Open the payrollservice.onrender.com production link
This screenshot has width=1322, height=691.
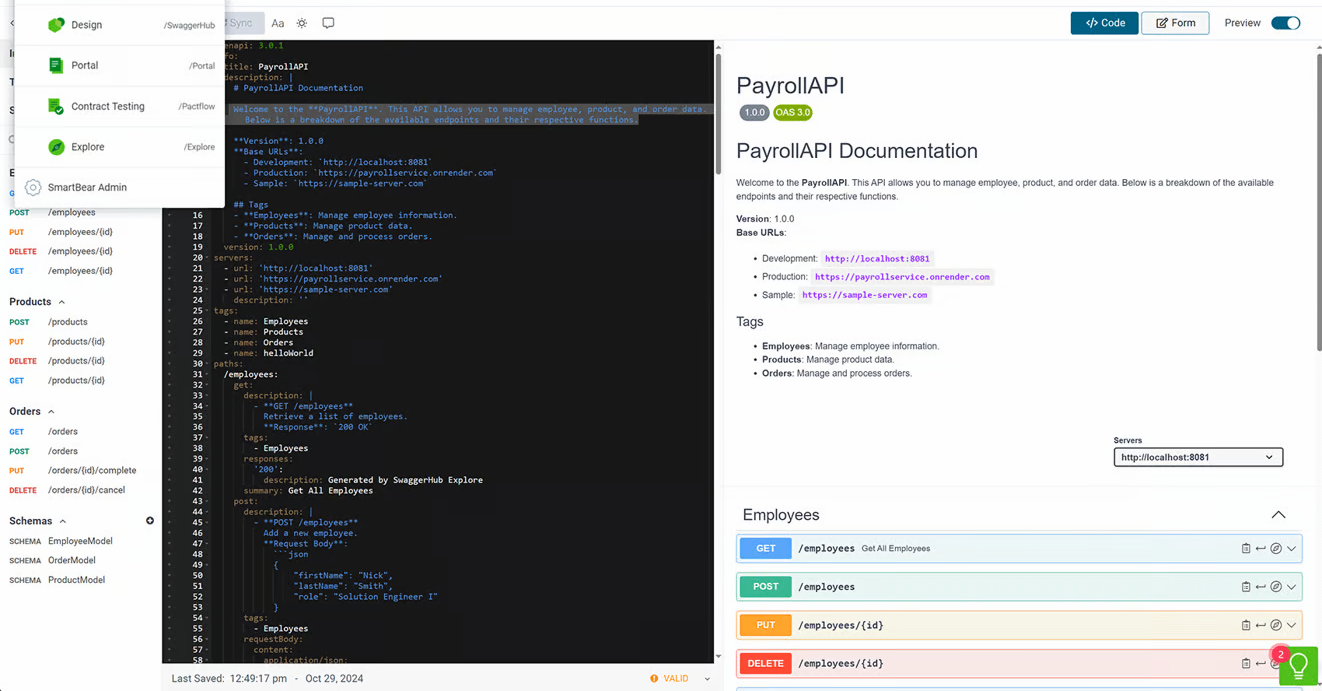coord(901,277)
